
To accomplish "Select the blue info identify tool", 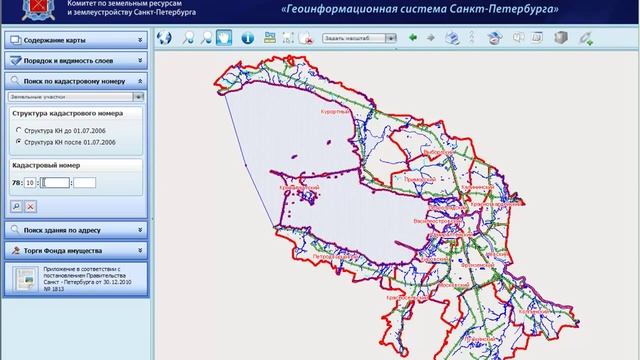I will pos(248,38).
